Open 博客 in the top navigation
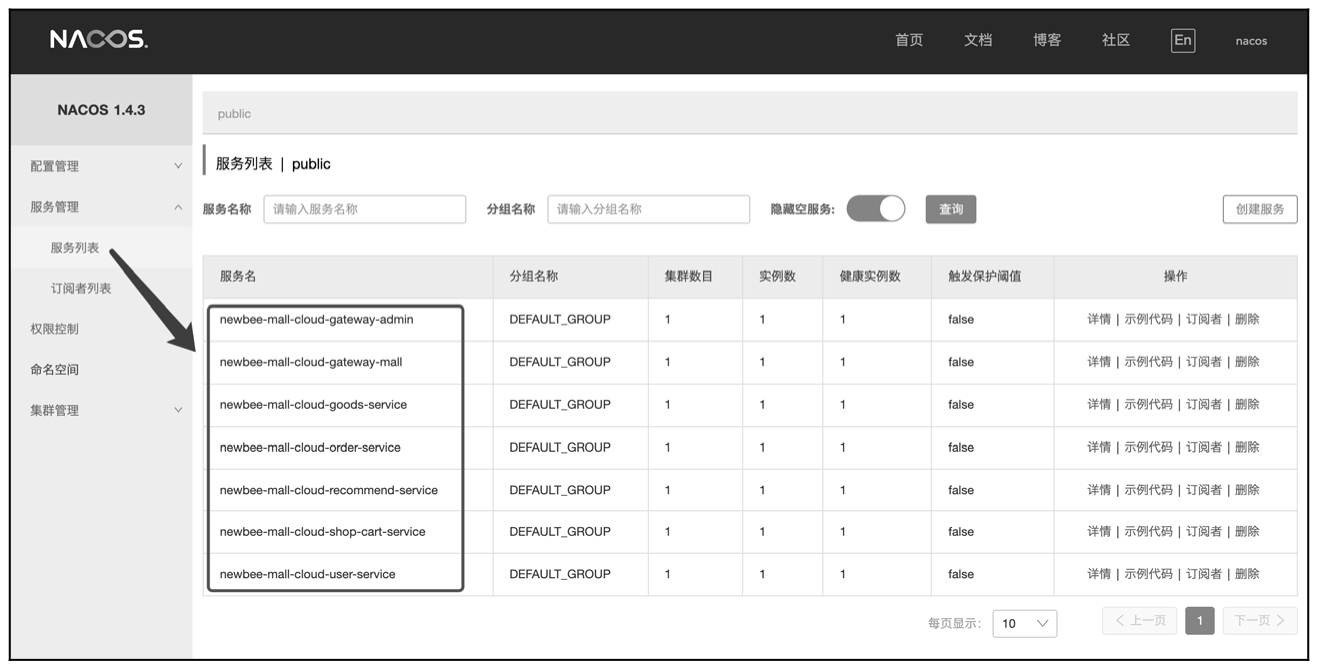The height and width of the screenshot is (669, 1318). tap(1047, 40)
